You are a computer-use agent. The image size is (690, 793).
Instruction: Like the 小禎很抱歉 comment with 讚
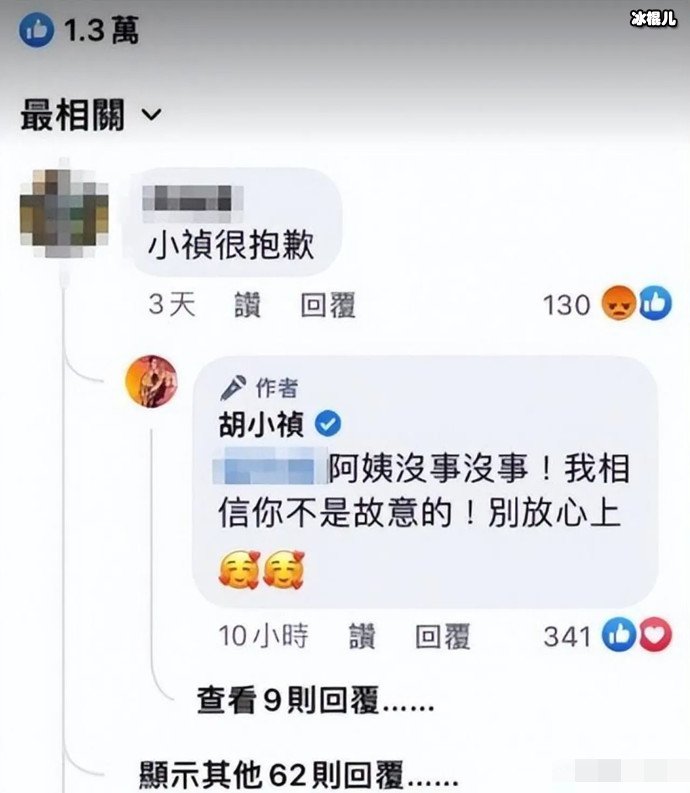pyautogui.click(x=247, y=305)
